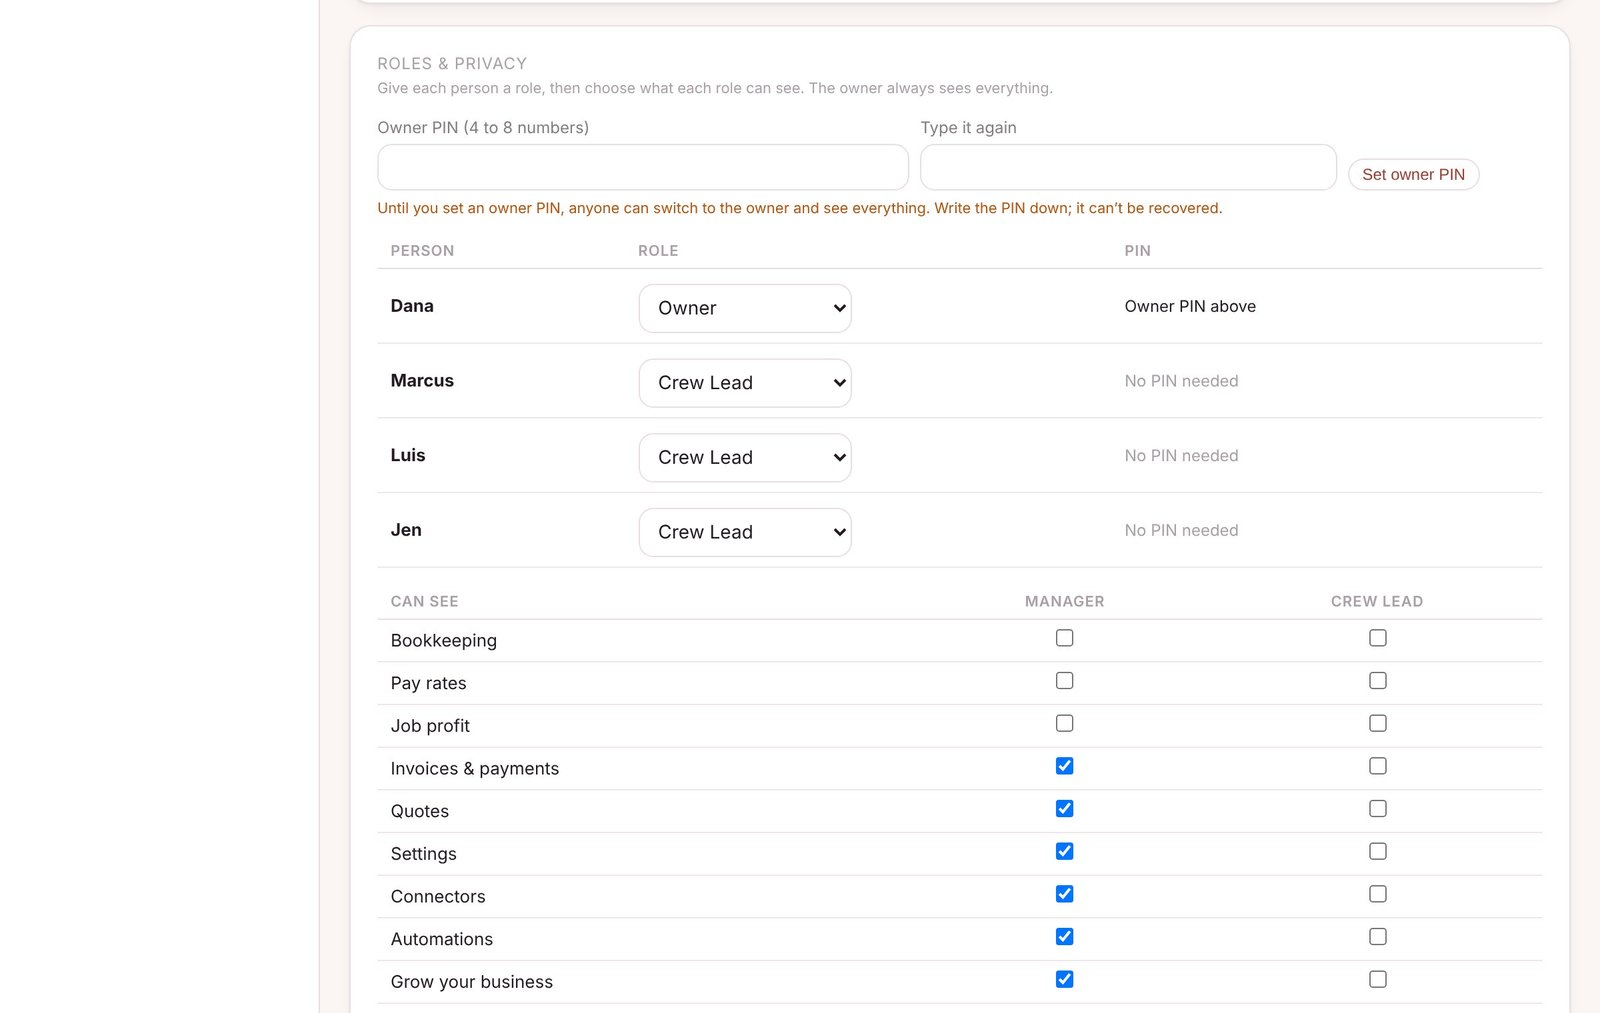Uncheck Invoices & payments for Manager
This screenshot has width=1600, height=1013.
coord(1064,766)
